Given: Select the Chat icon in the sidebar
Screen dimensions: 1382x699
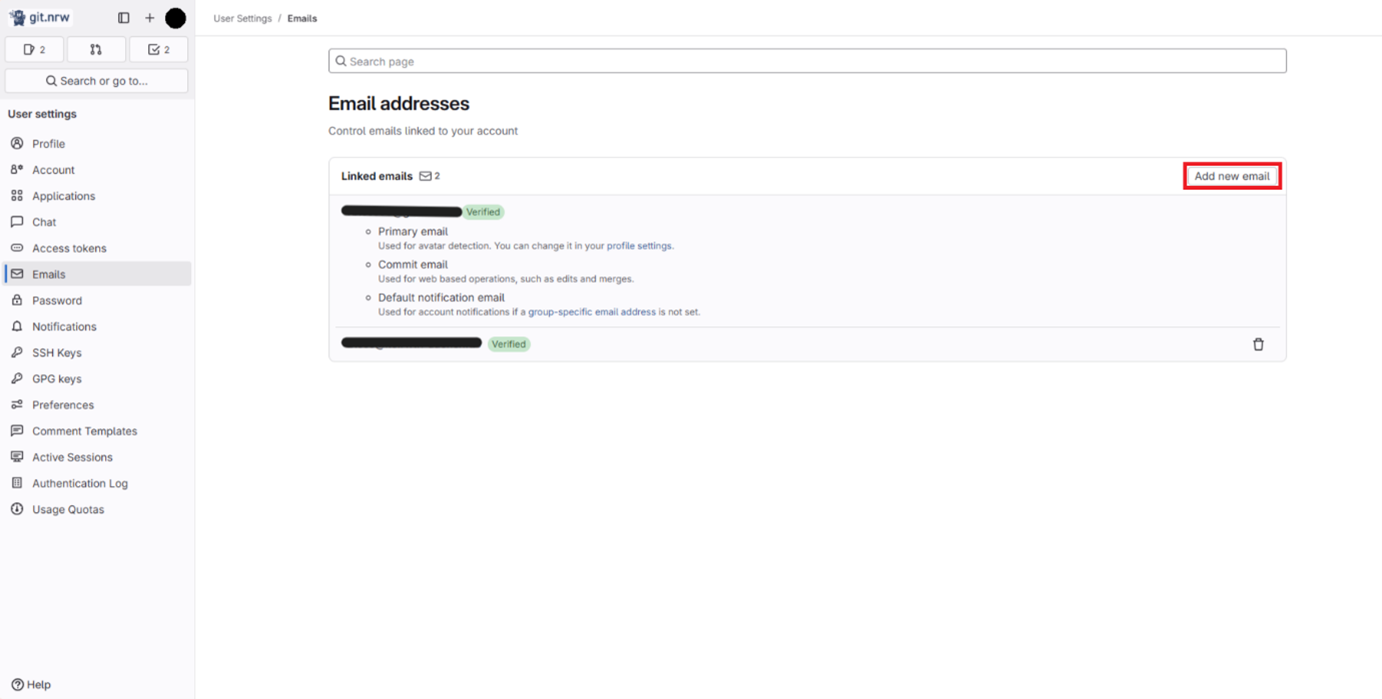Looking at the screenshot, I should pos(17,221).
